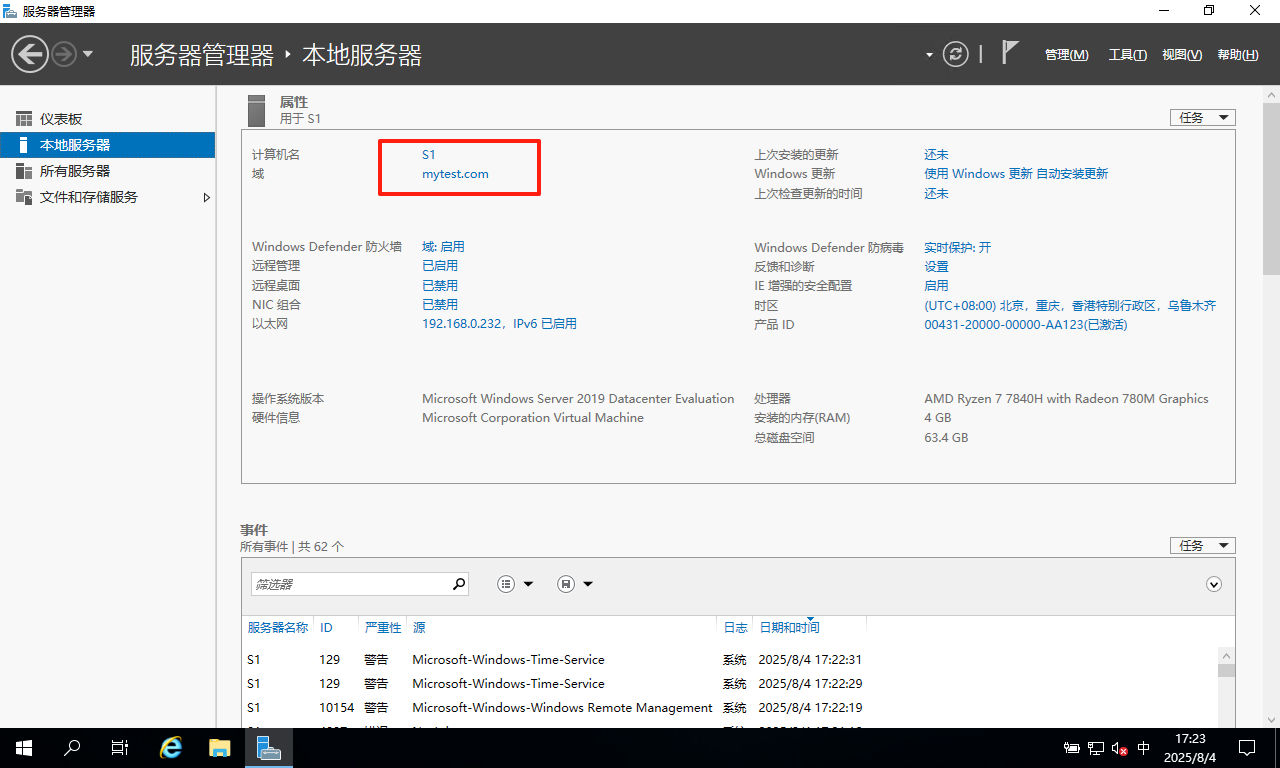The height and width of the screenshot is (768, 1280).
Task: Click domain mytest.com link
Action: pos(455,174)
